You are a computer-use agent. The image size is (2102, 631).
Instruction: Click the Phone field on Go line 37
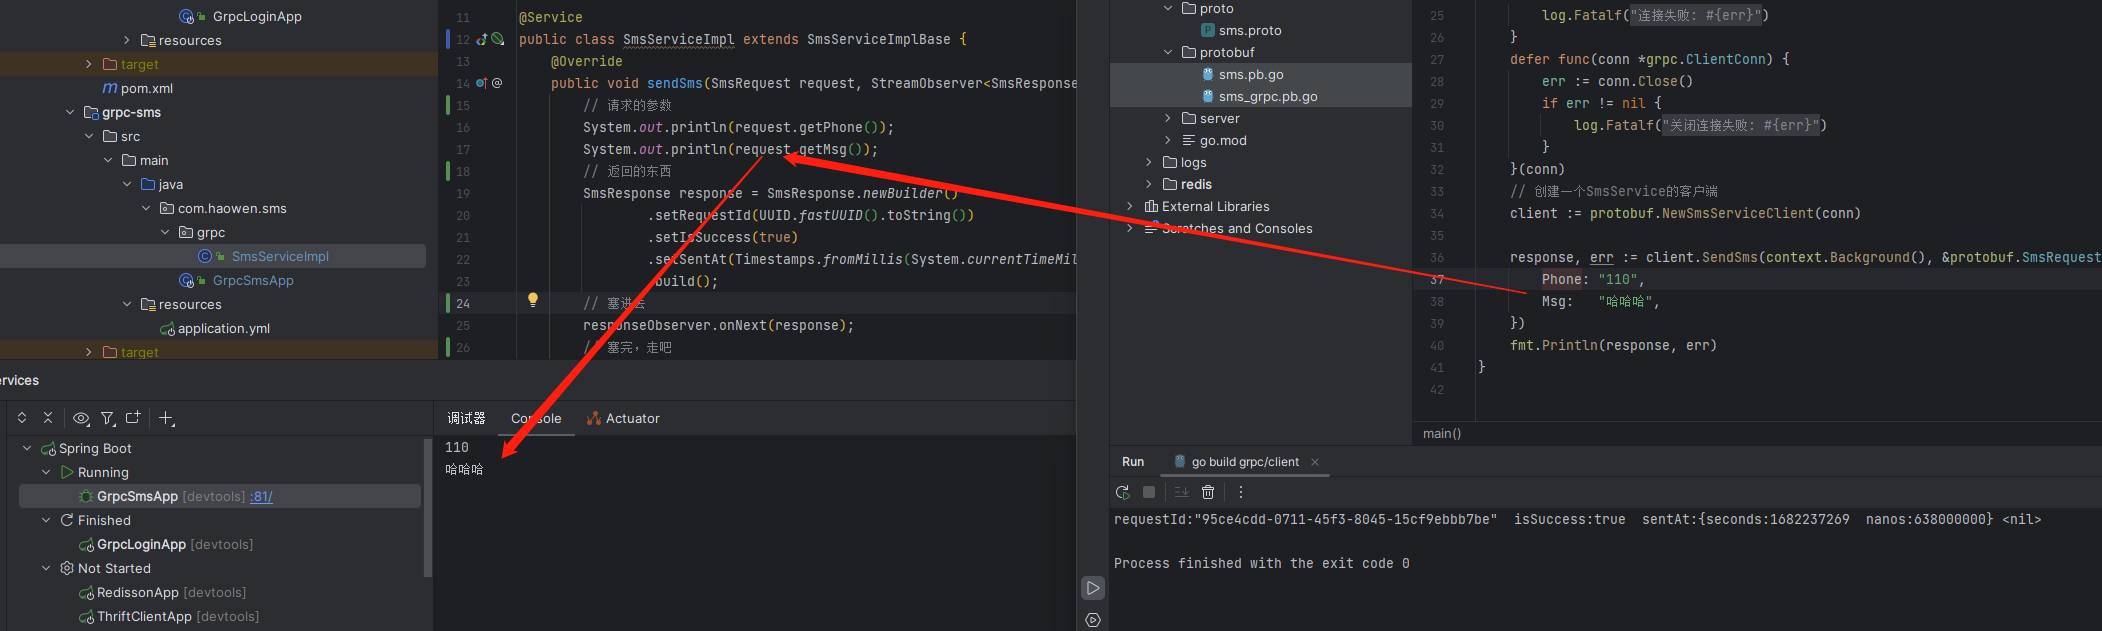click(1561, 279)
